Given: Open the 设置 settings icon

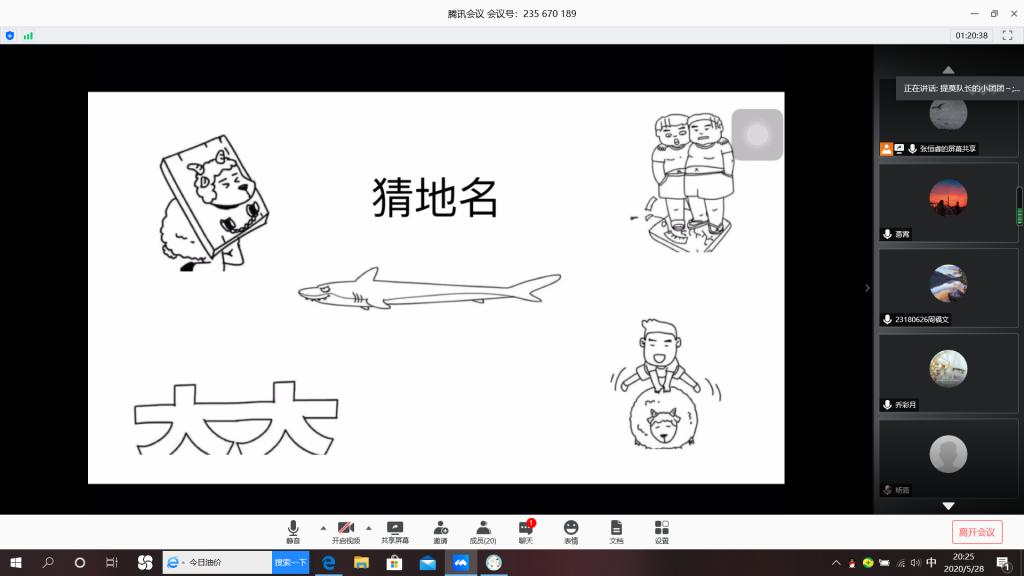Looking at the screenshot, I should [662, 531].
